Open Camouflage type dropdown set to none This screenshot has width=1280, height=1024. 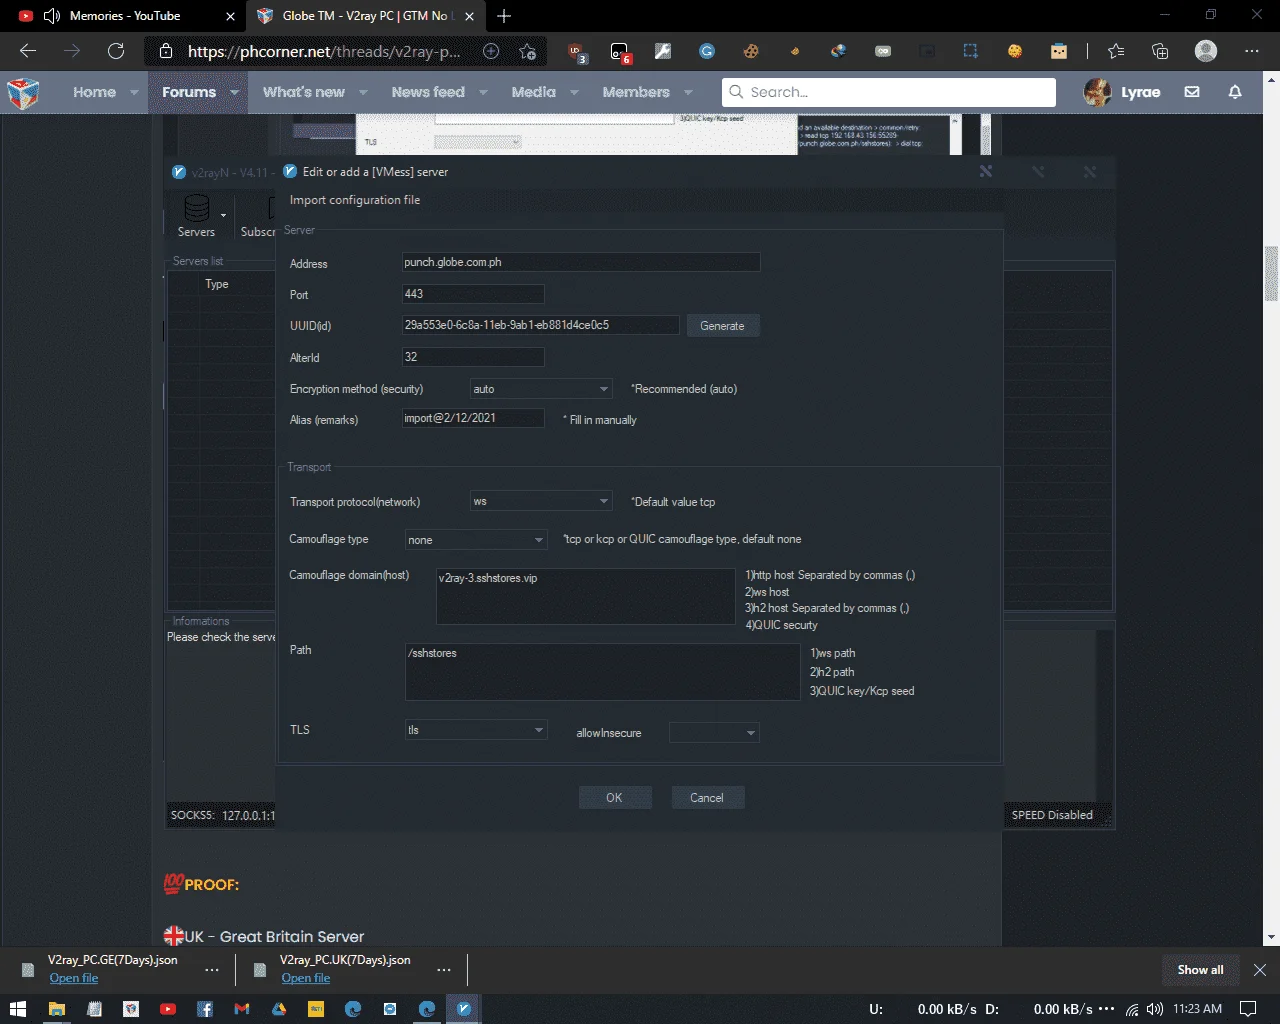coord(476,540)
